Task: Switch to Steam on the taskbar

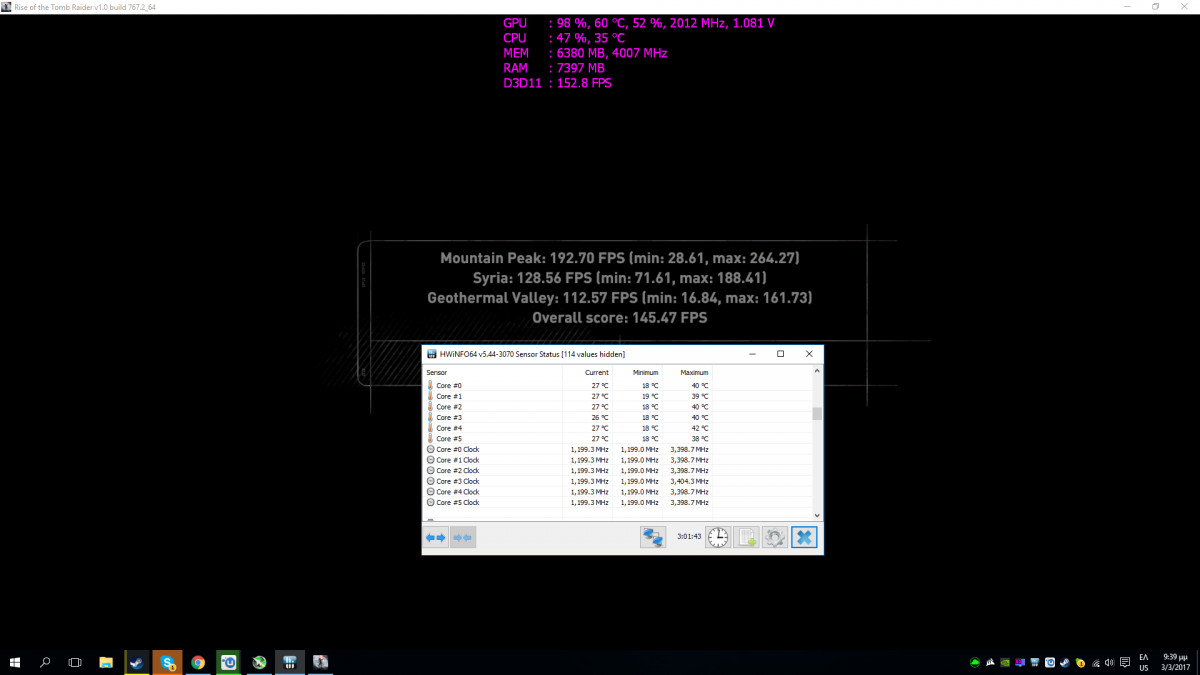Action: 137,662
